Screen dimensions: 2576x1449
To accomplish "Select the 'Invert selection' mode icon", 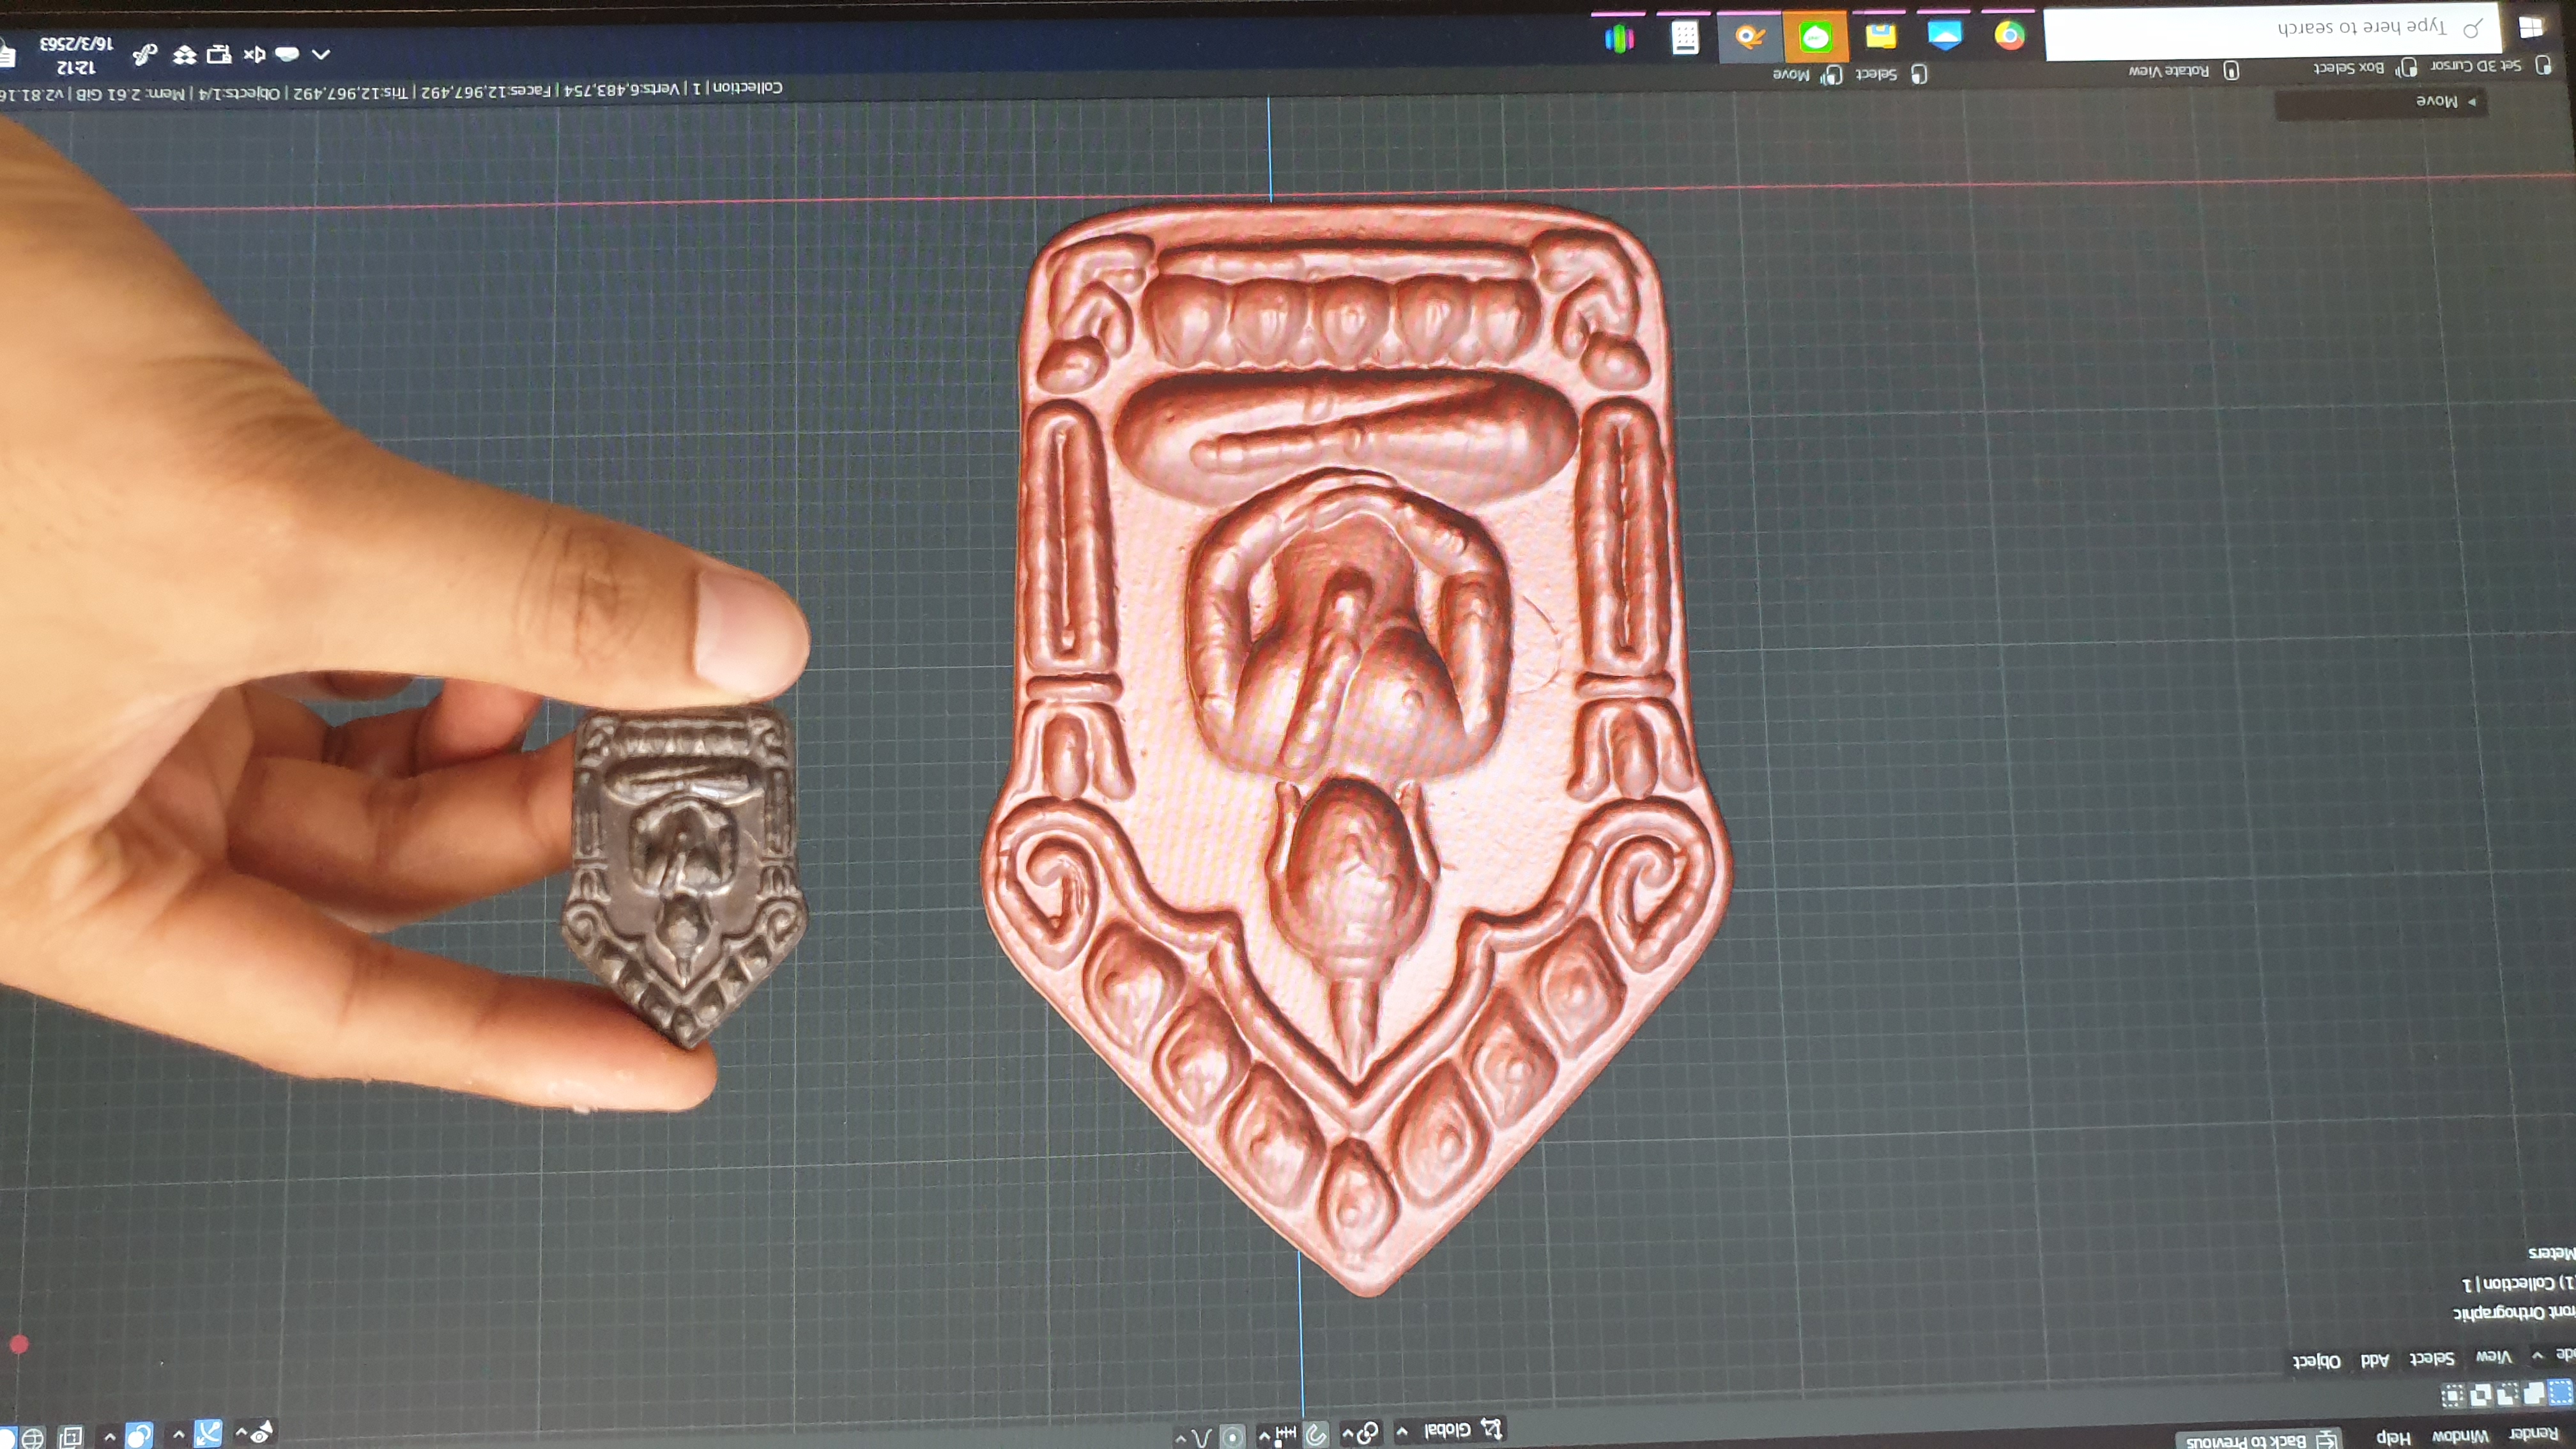I will pyautogui.click(x=2480, y=1395).
